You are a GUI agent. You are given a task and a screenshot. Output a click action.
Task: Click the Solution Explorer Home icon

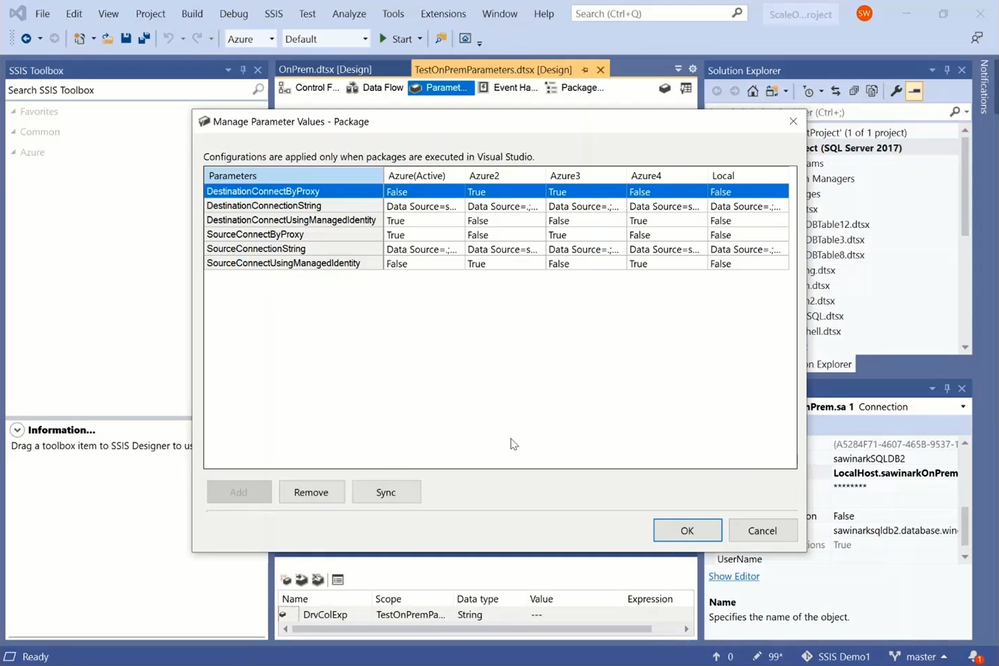pos(753,91)
